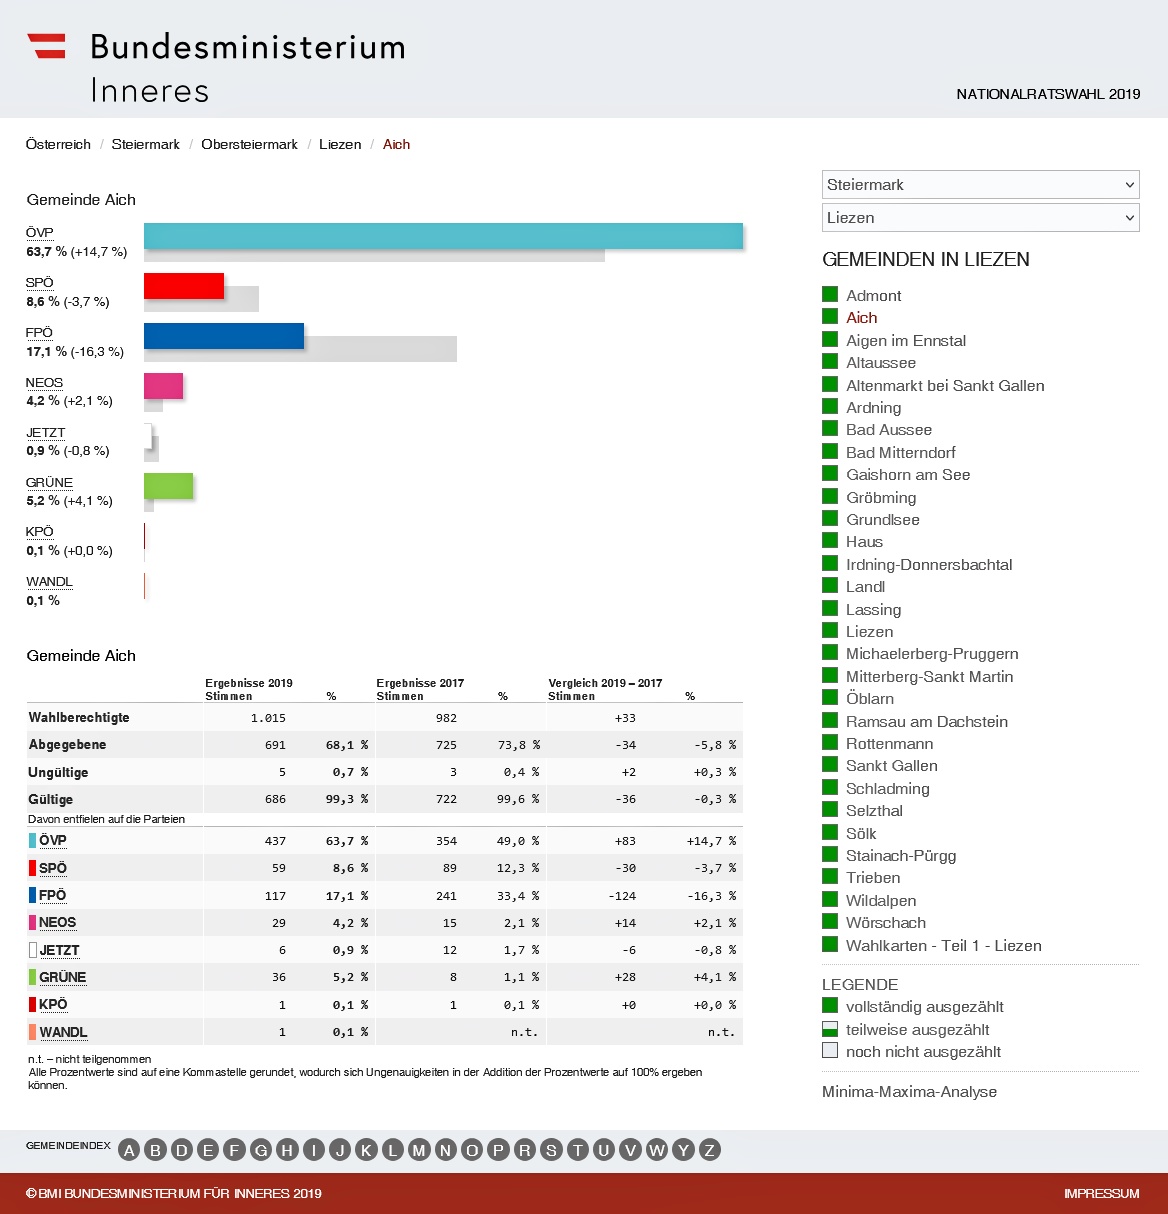Jump to letter W in Gemeindeindex
This screenshot has height=1214, width=1168.
tap(656, 1150)
